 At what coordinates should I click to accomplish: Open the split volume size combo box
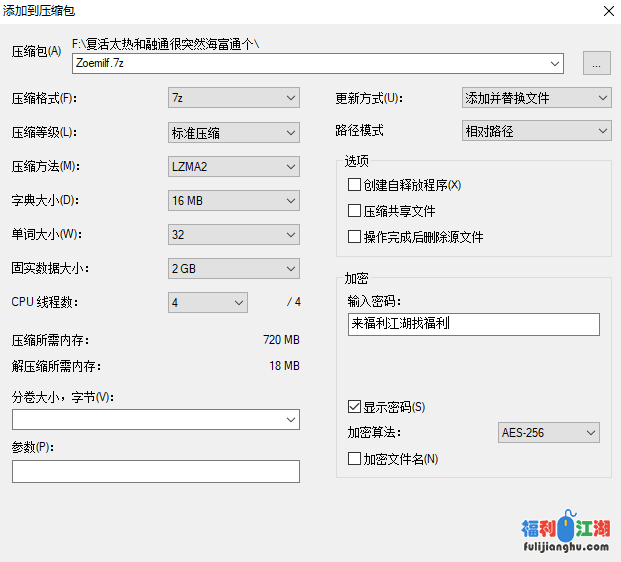tap(156, 419)
